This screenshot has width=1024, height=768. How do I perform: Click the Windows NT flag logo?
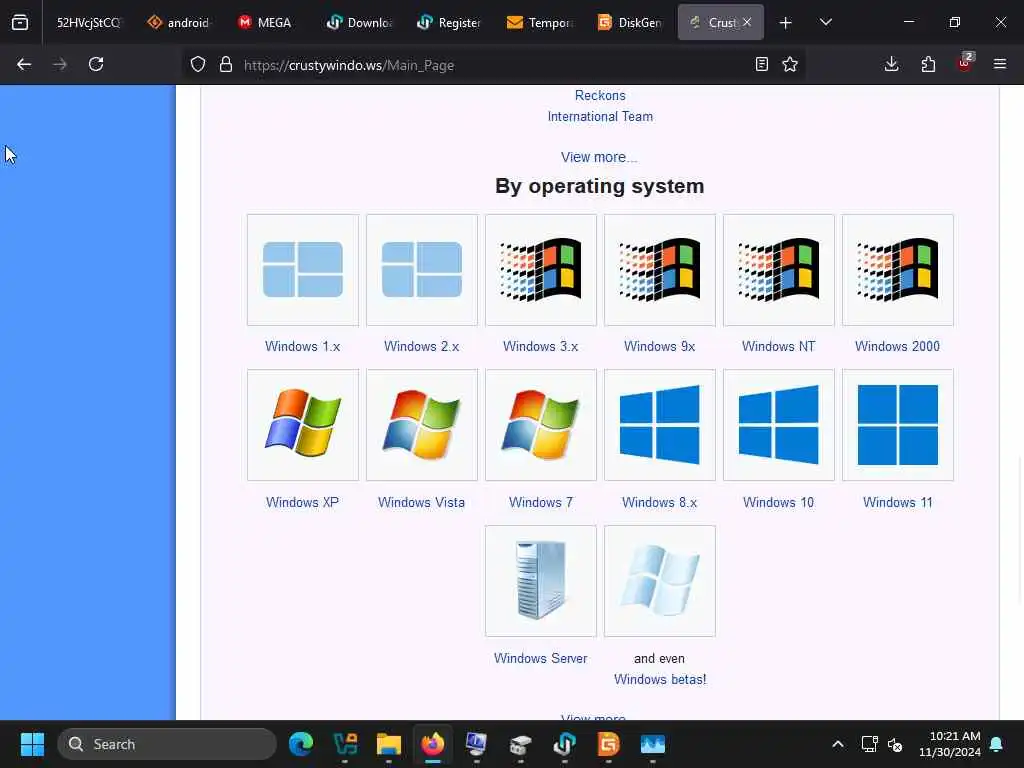pyautogui.click(x=778, y=270)
